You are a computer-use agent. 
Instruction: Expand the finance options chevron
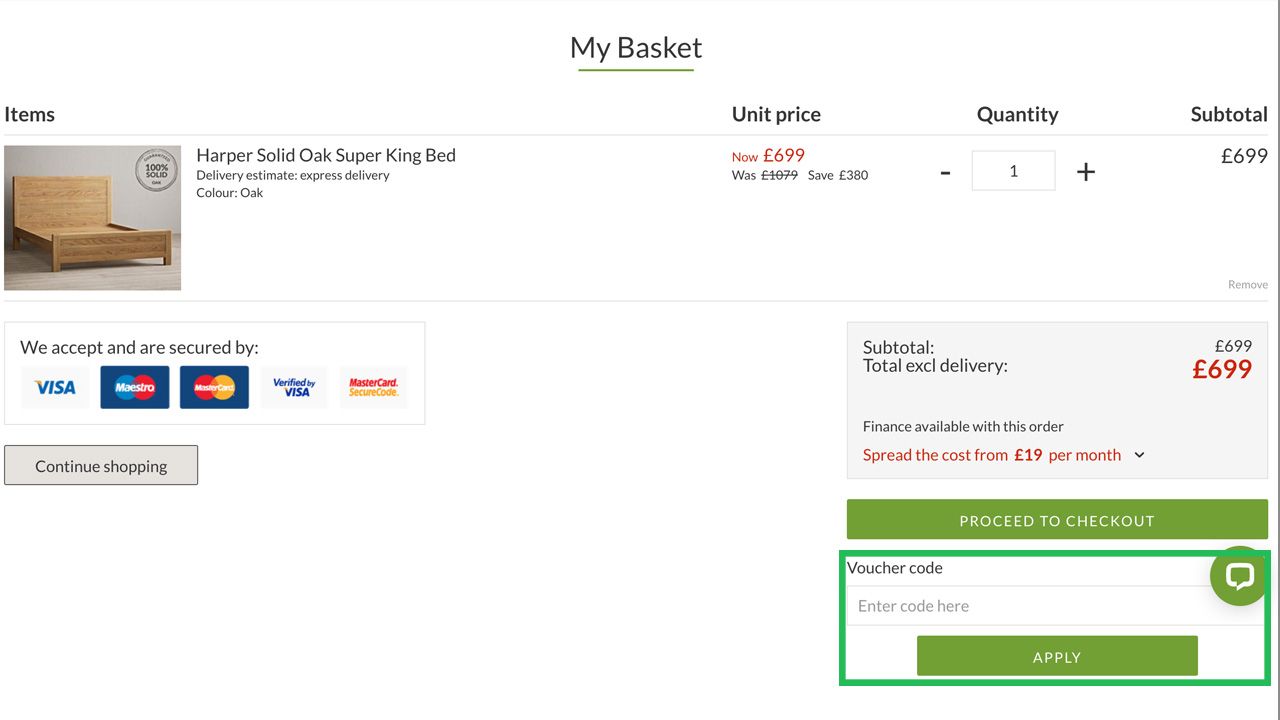point(1139,455)
